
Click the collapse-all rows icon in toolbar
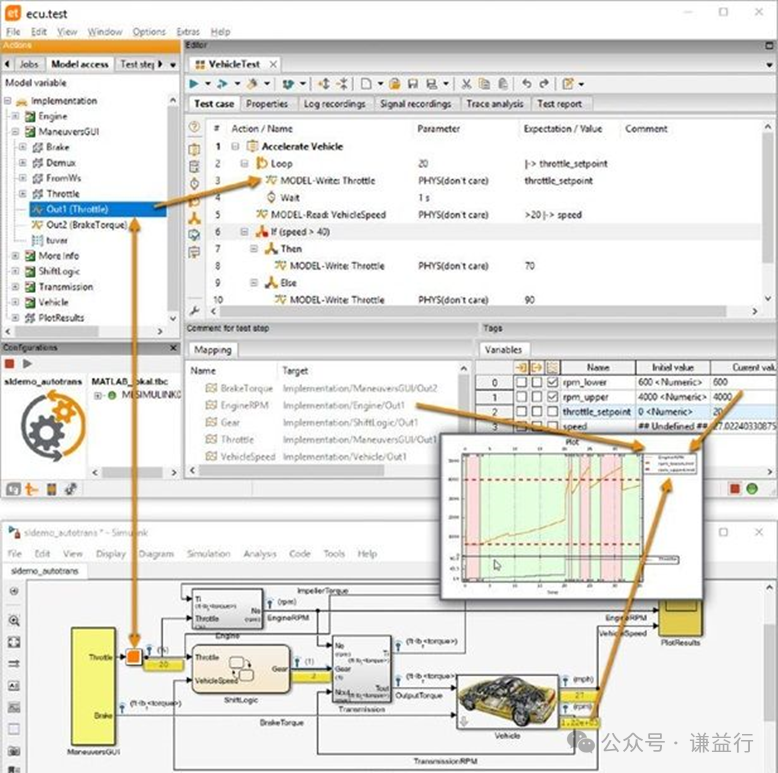(x=342, y=84)
